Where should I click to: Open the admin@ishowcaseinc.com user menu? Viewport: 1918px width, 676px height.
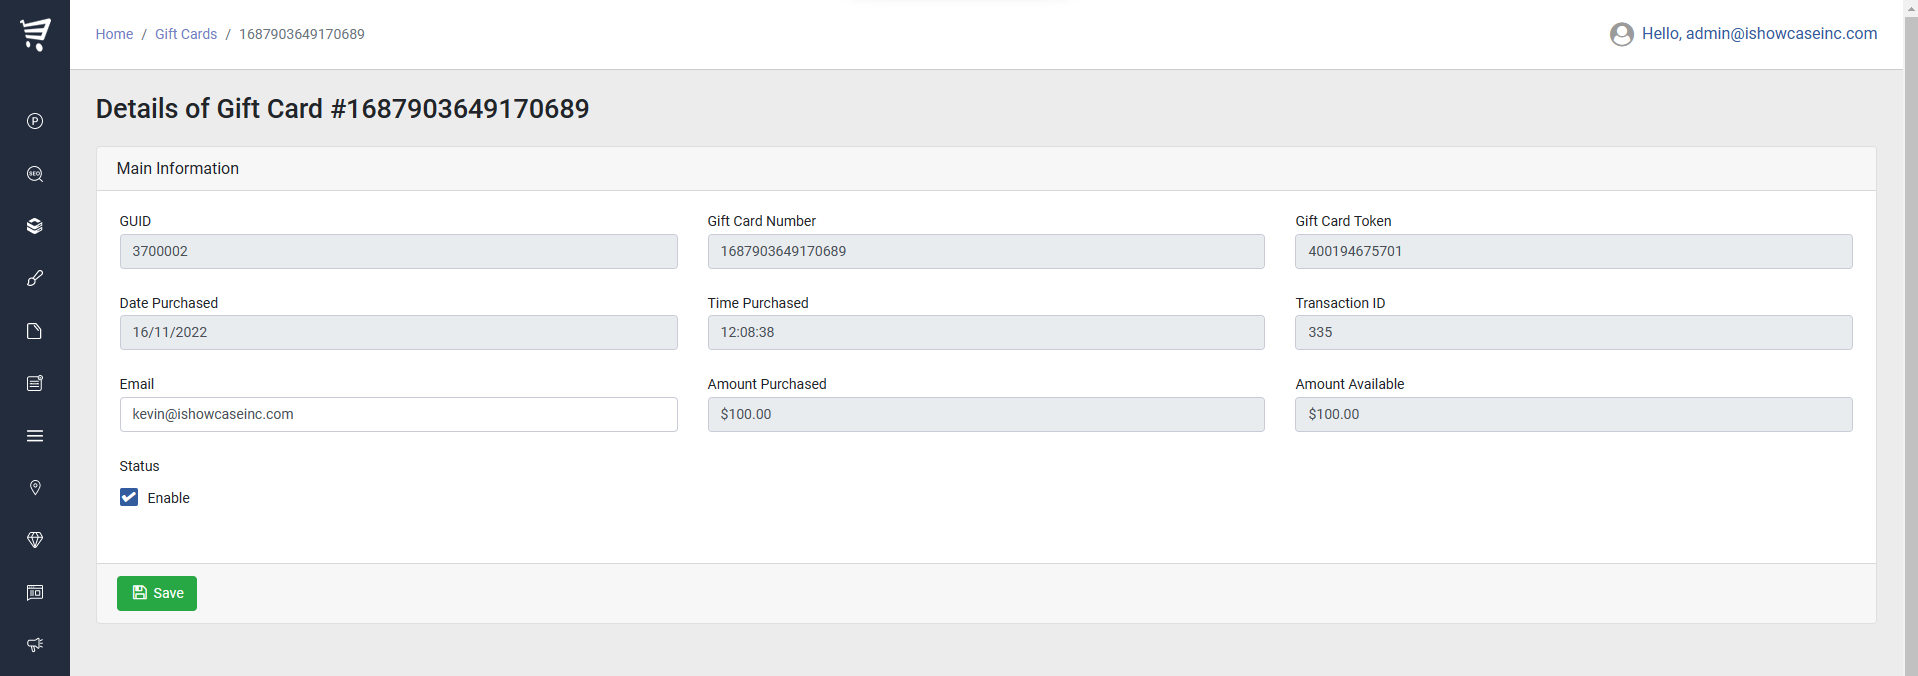coord(1758,34)
